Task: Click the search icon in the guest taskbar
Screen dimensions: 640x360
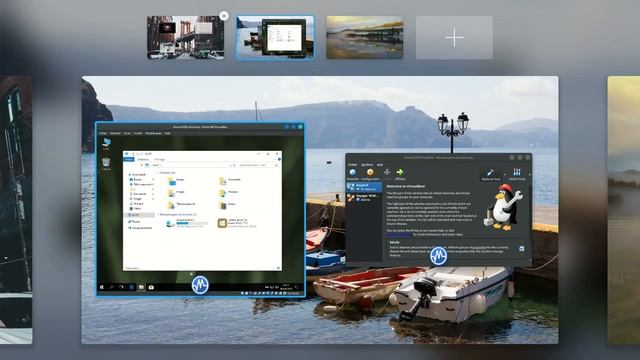Action: coord(111,287)
